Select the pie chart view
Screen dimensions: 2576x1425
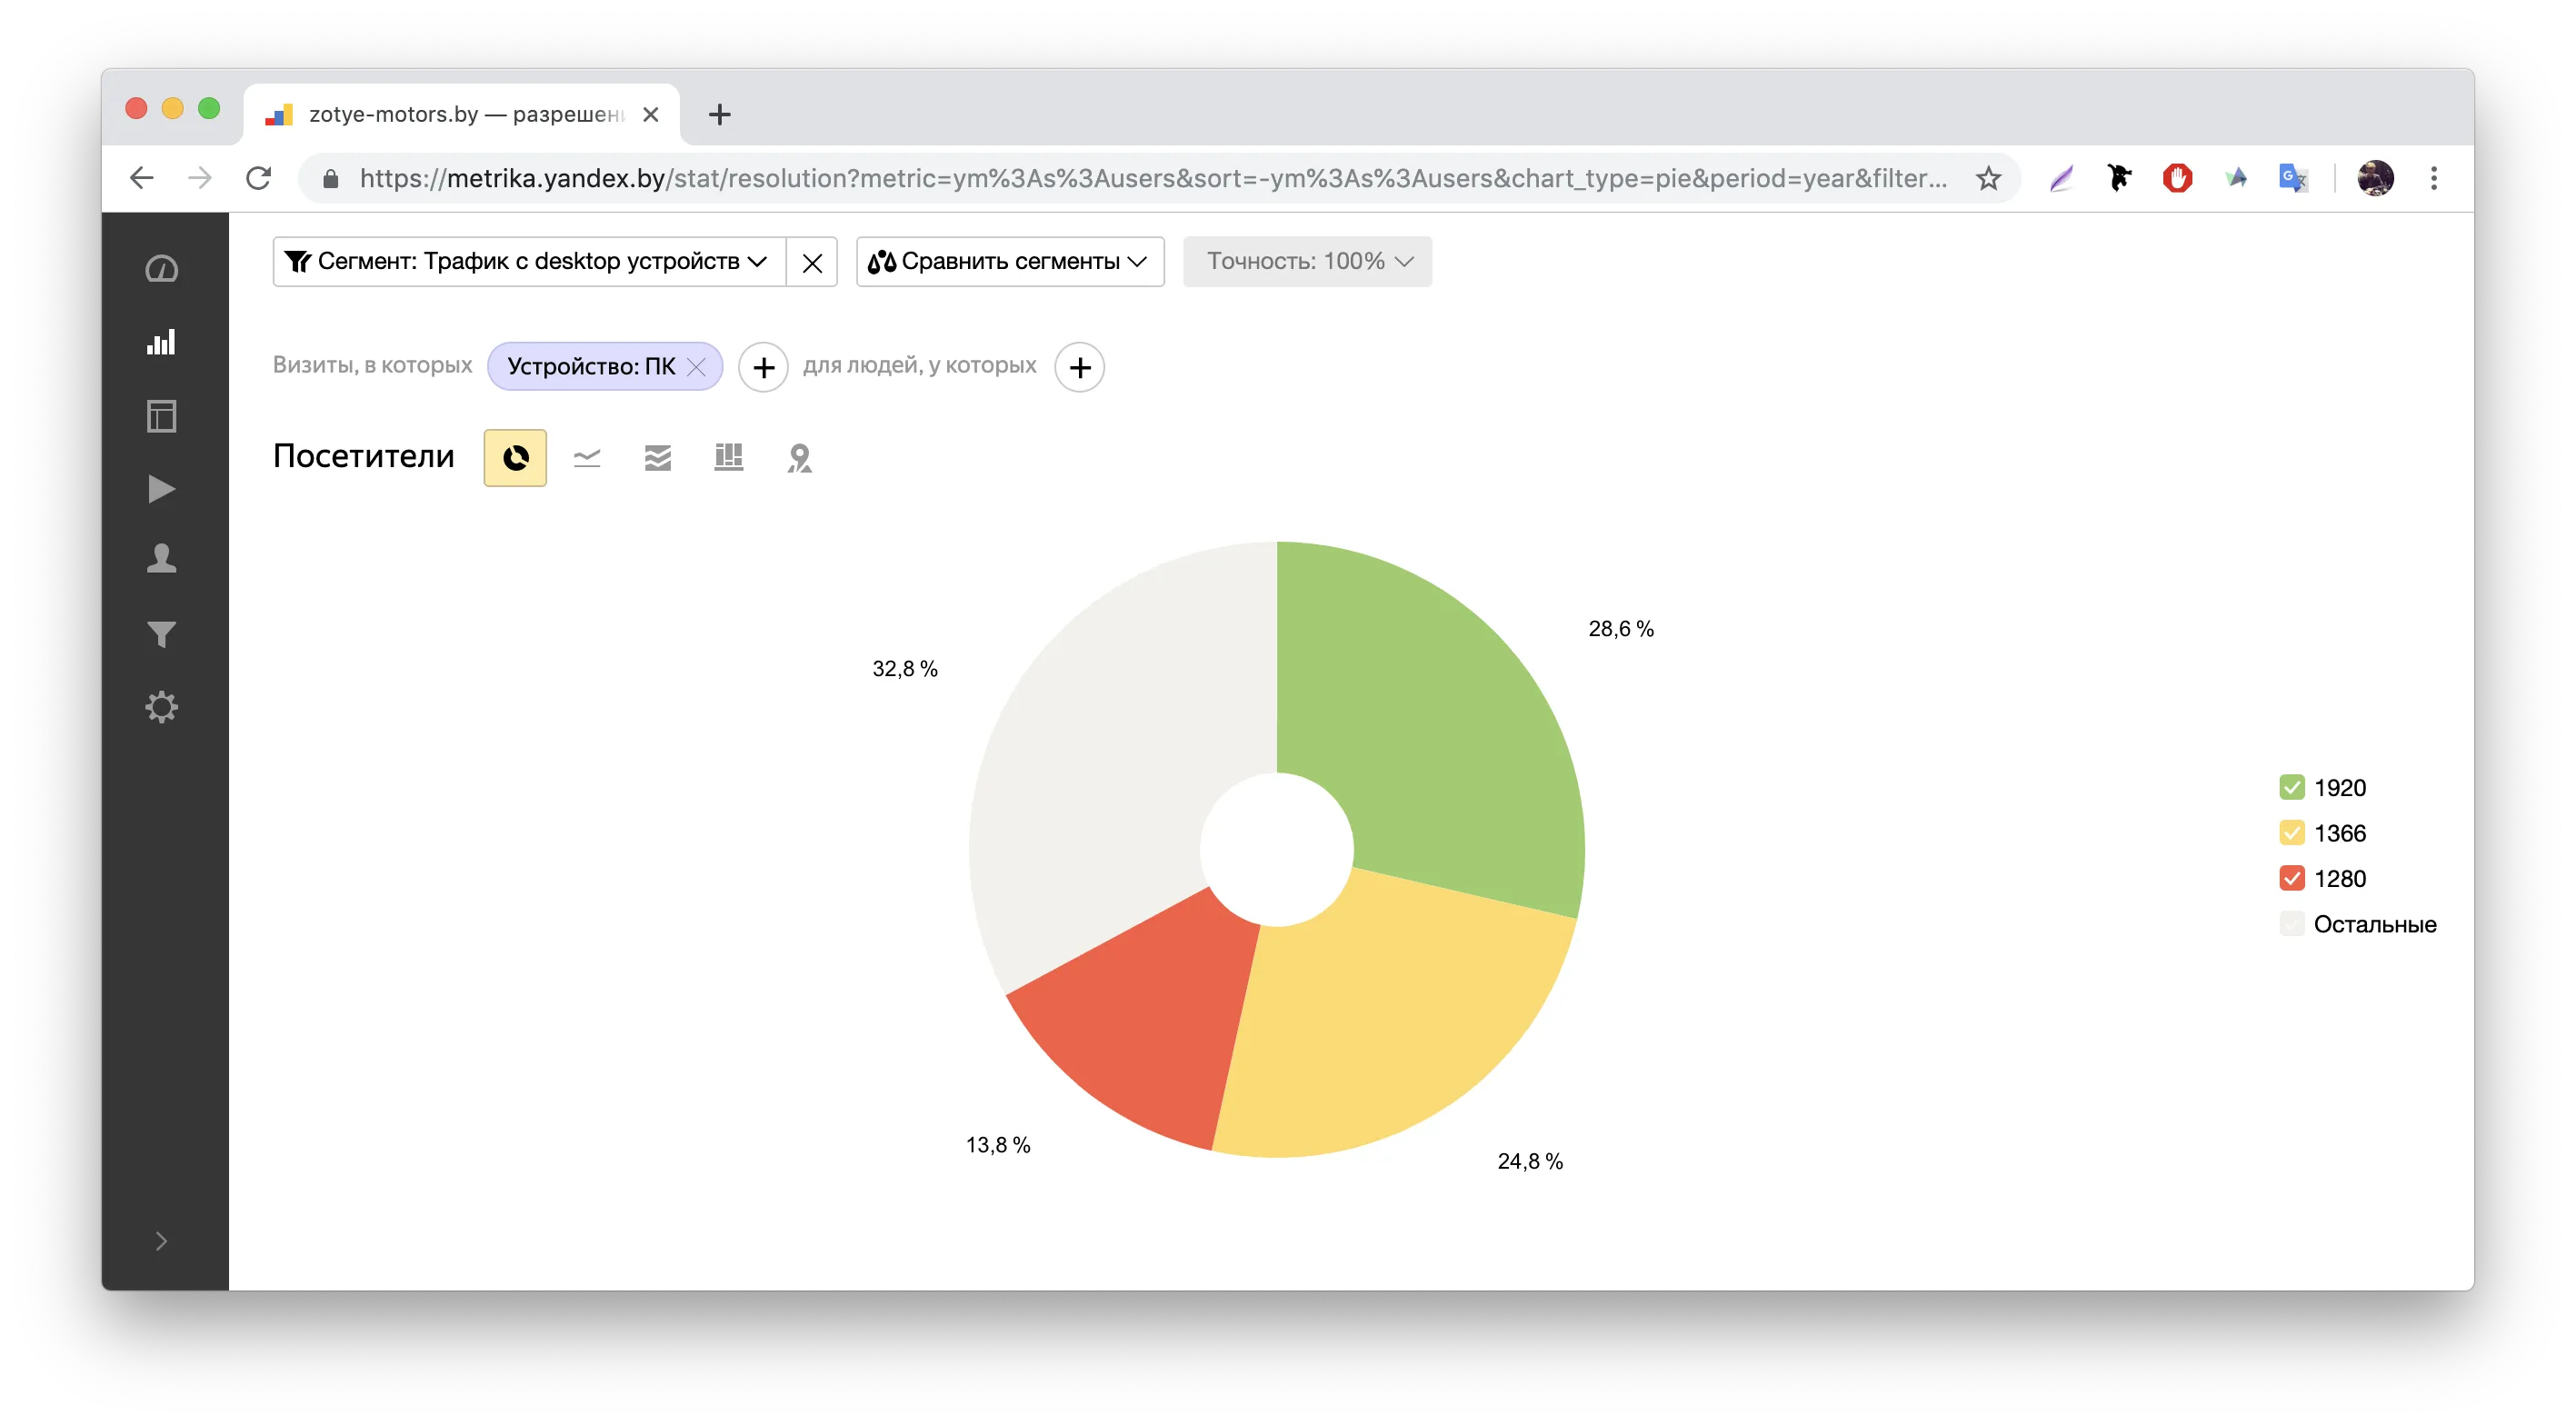click(x=515, y=457)
